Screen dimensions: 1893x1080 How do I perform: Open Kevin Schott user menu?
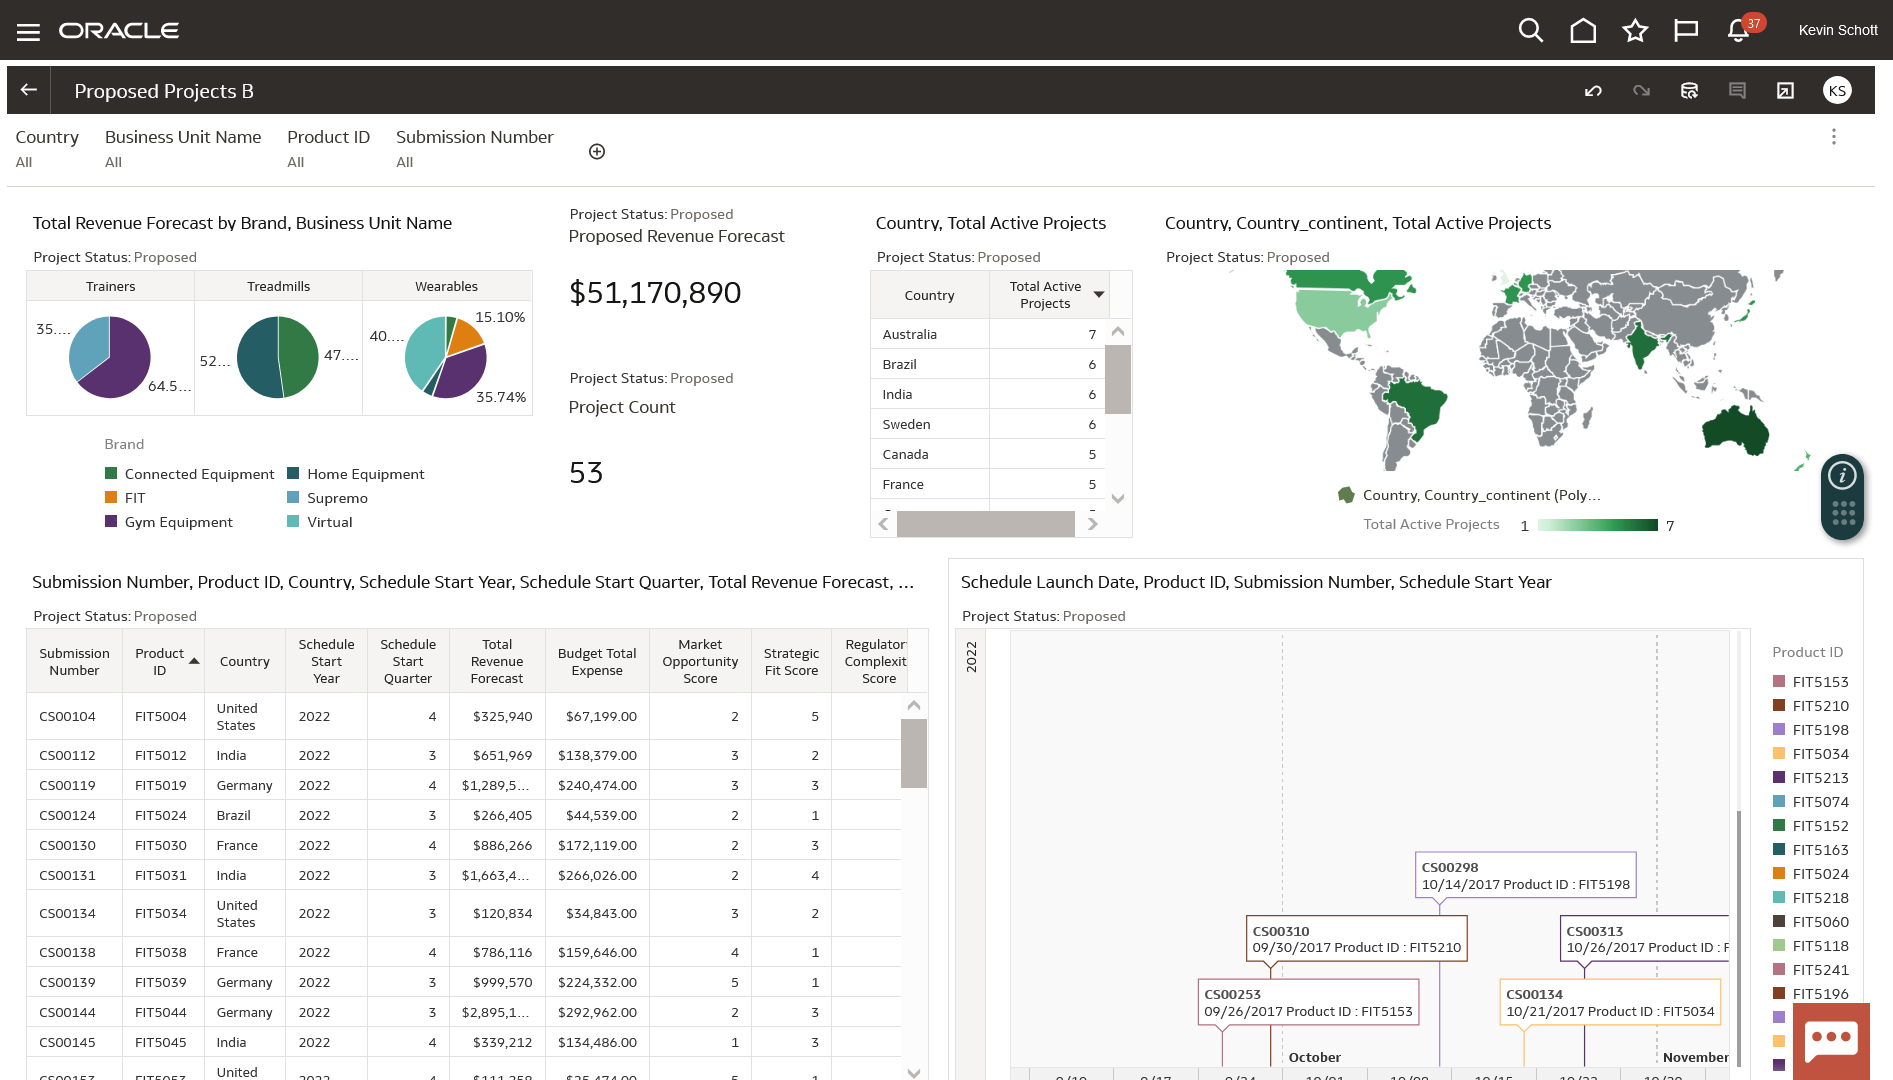[x=1837, y=30]
